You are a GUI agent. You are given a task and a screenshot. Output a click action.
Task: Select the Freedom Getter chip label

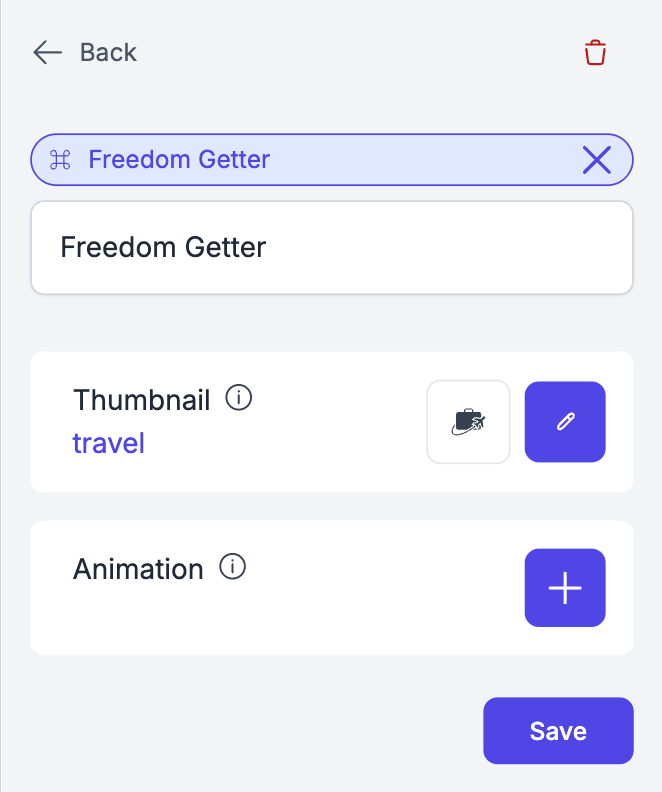[x=179, y=160]
